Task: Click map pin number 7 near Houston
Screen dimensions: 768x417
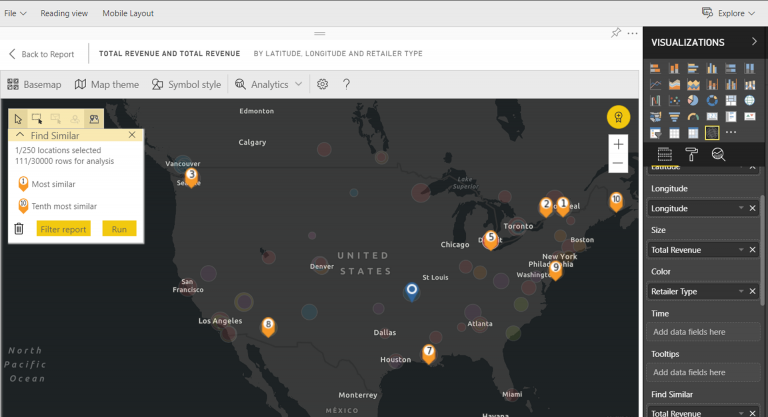Action: click(x=429, y=353)
